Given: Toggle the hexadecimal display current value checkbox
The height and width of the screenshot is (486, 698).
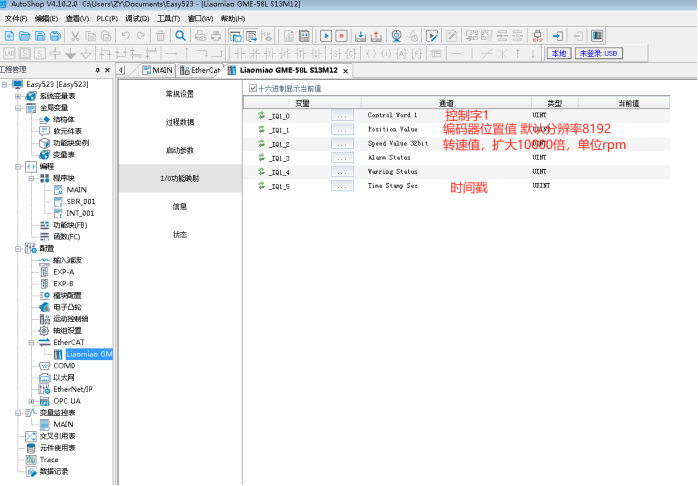Looking at the screenshot, I should click(253, 88).
